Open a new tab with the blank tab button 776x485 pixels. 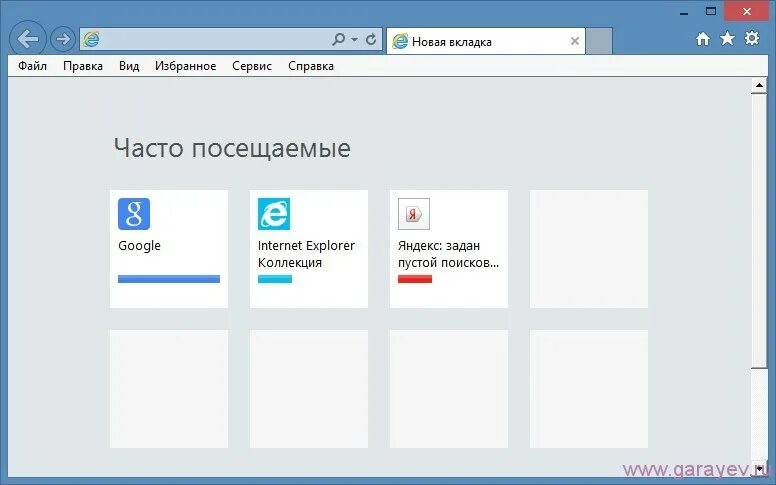599,41
